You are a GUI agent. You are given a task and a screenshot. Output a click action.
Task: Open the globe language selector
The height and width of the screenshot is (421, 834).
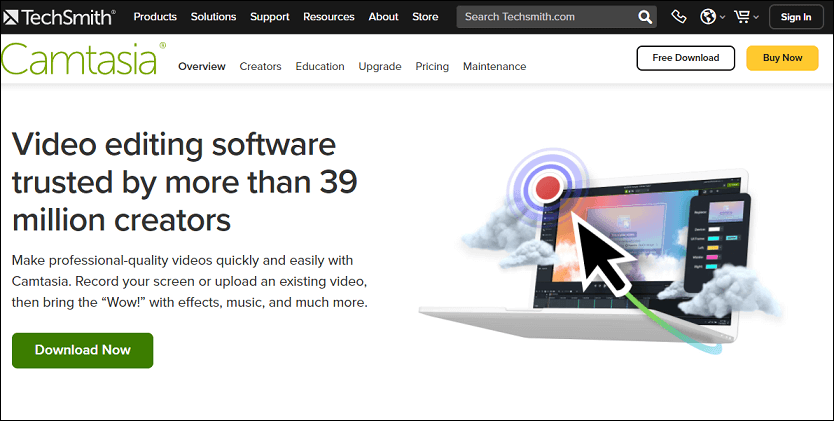[x=712, y=17]
